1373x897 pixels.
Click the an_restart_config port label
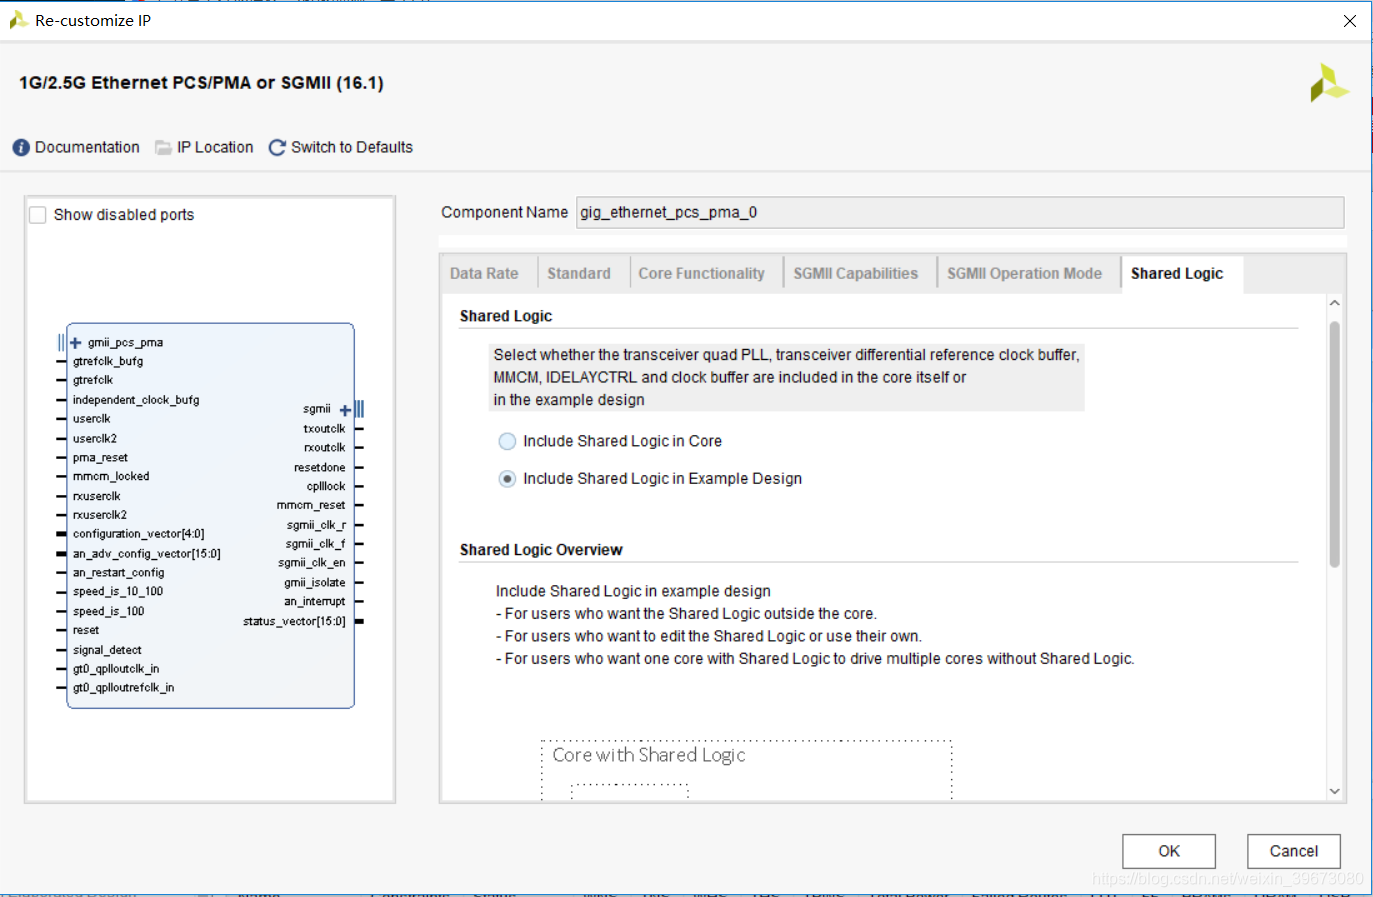(118, 573)
